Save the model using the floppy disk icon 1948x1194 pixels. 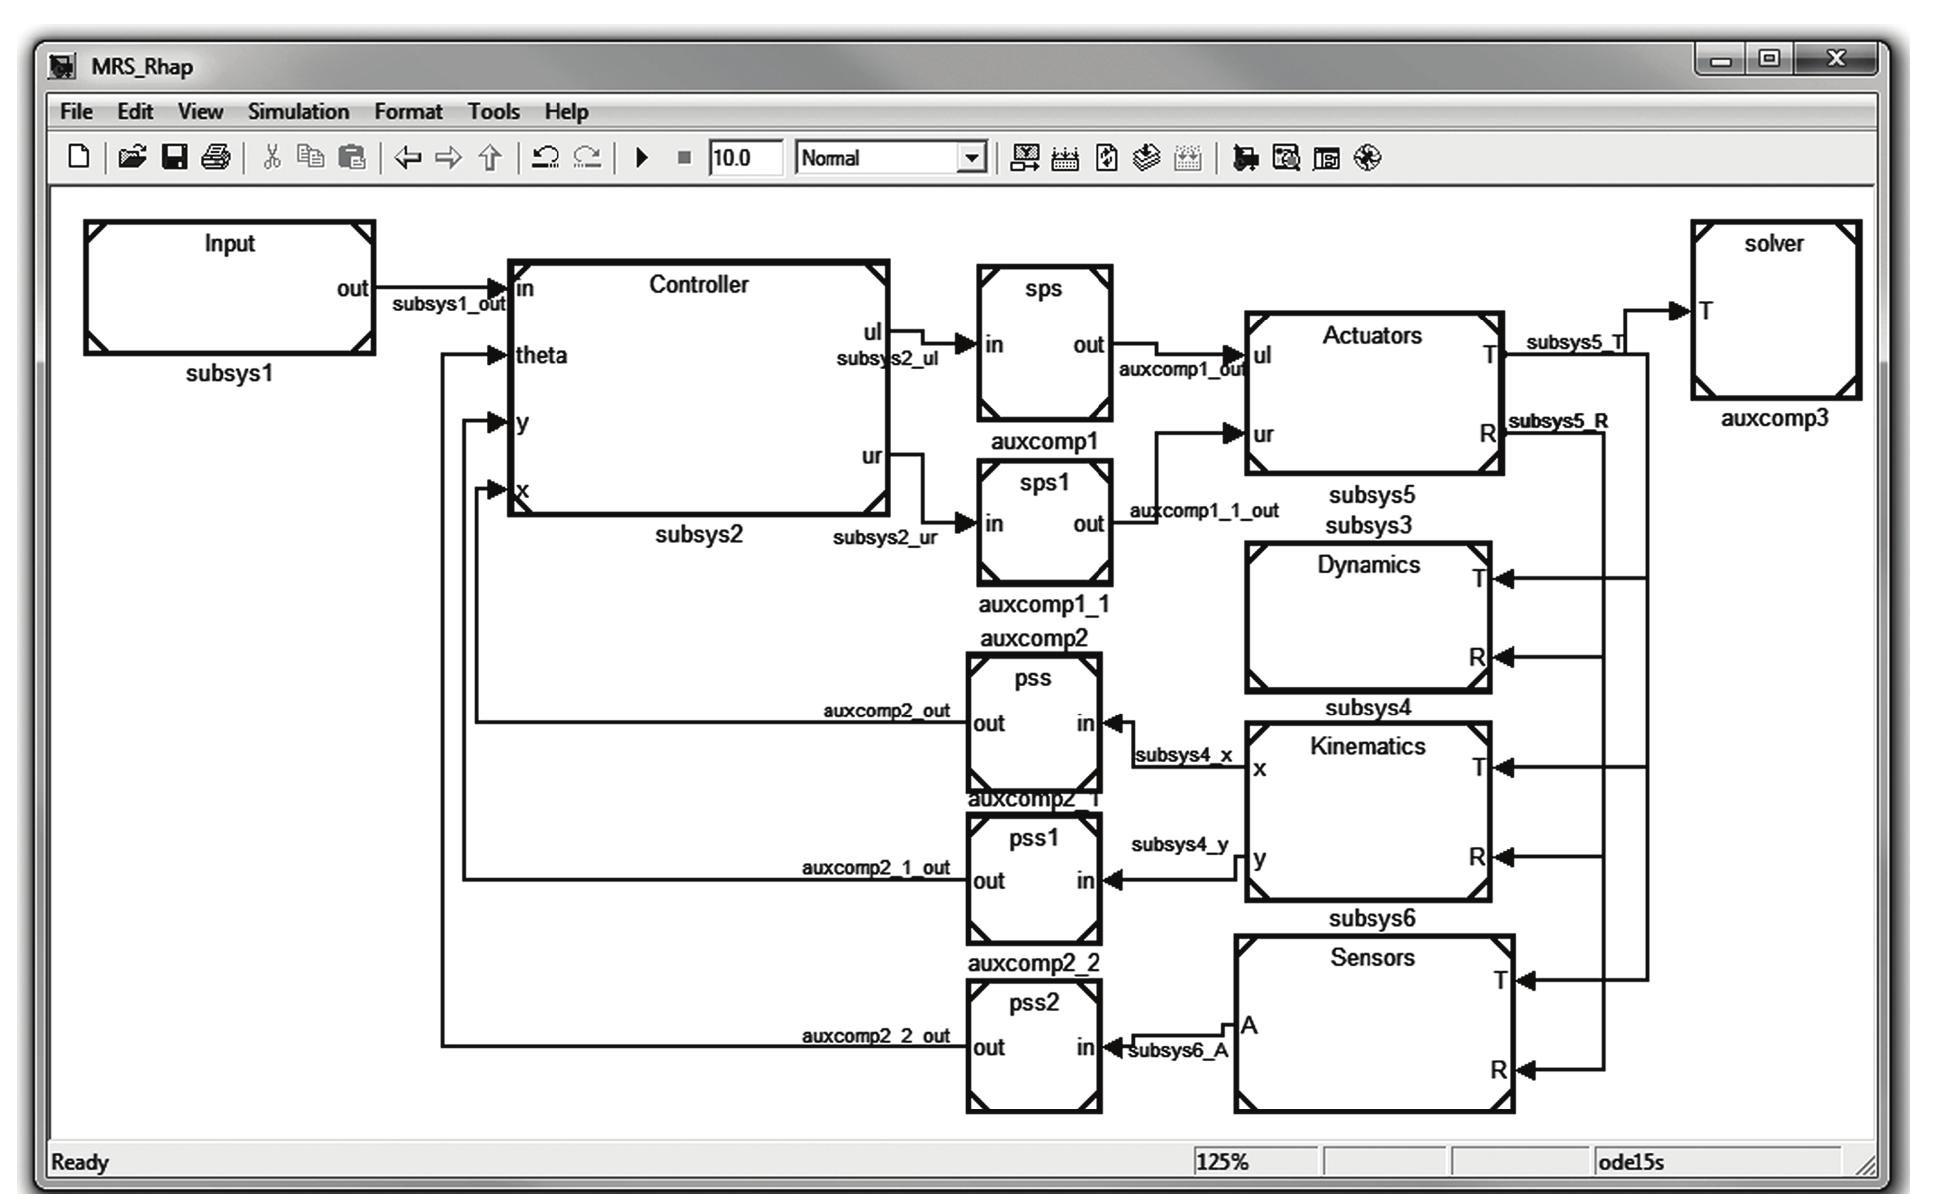[x=174, y=157]
